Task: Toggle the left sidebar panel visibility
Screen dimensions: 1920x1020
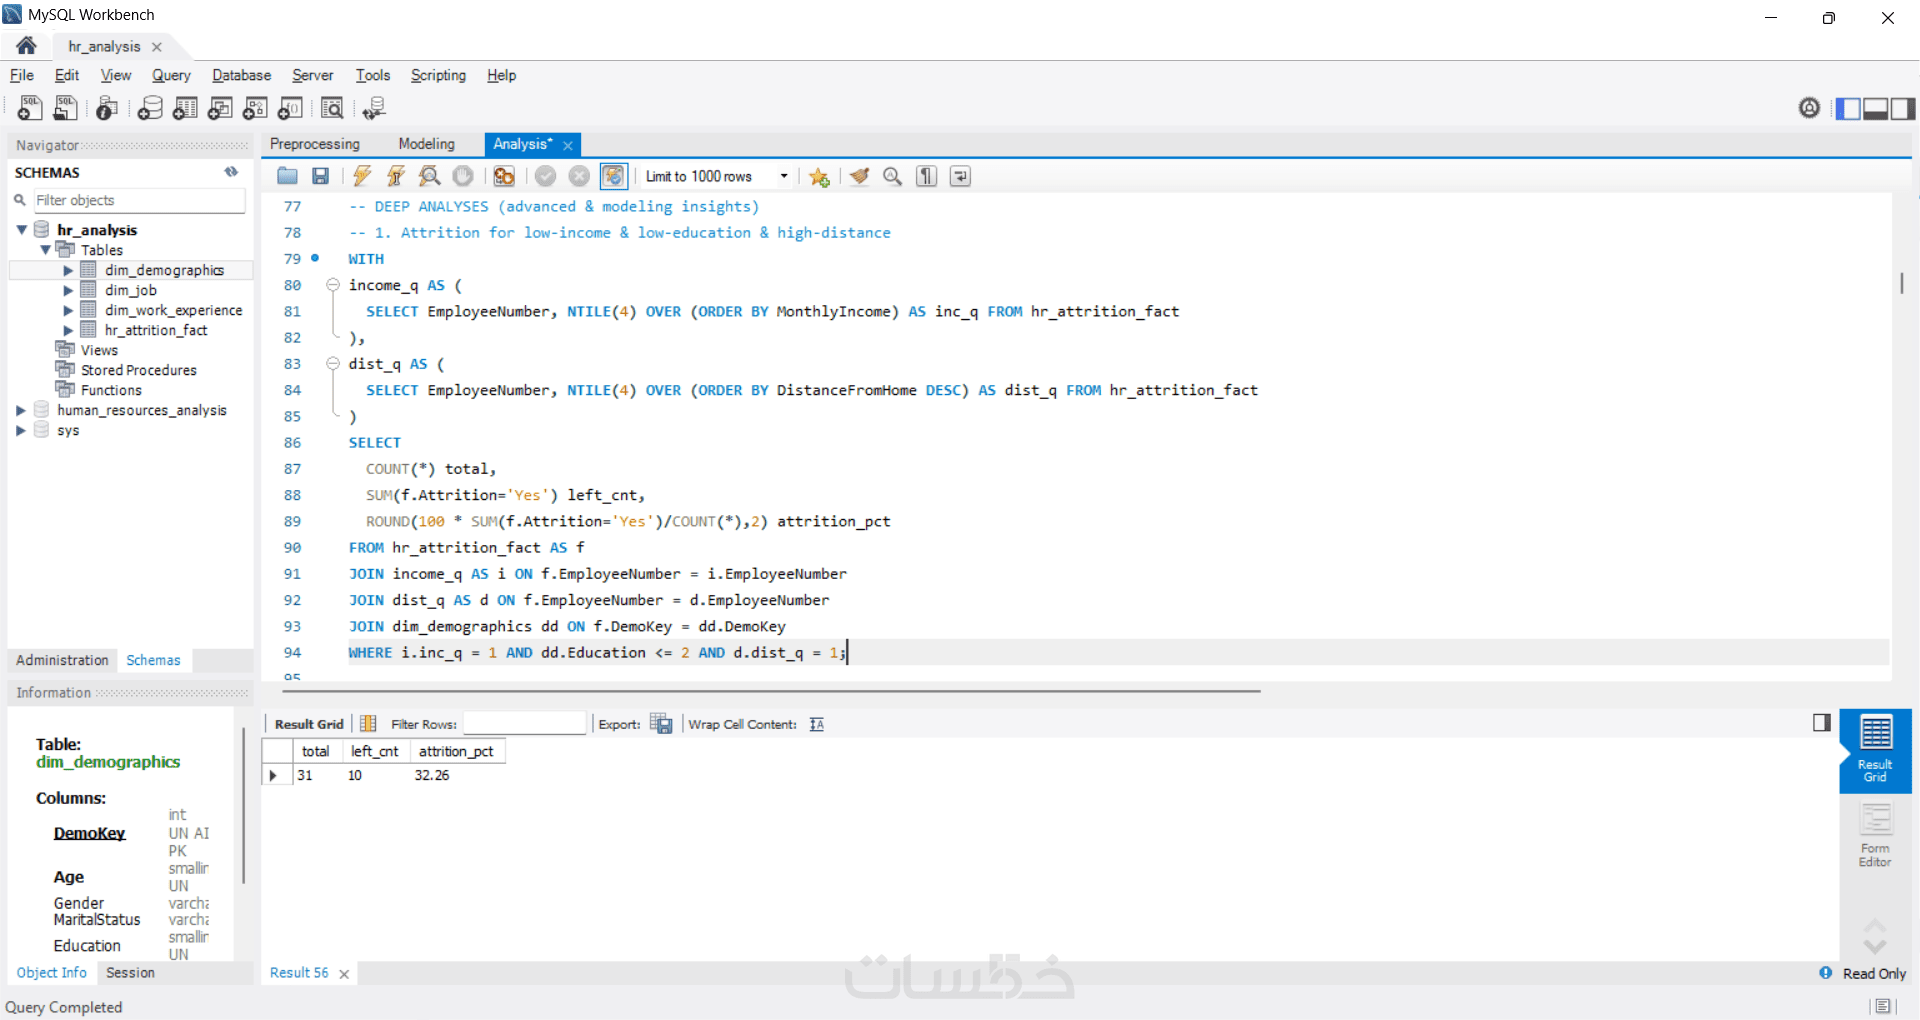Action: (1848, 108)
